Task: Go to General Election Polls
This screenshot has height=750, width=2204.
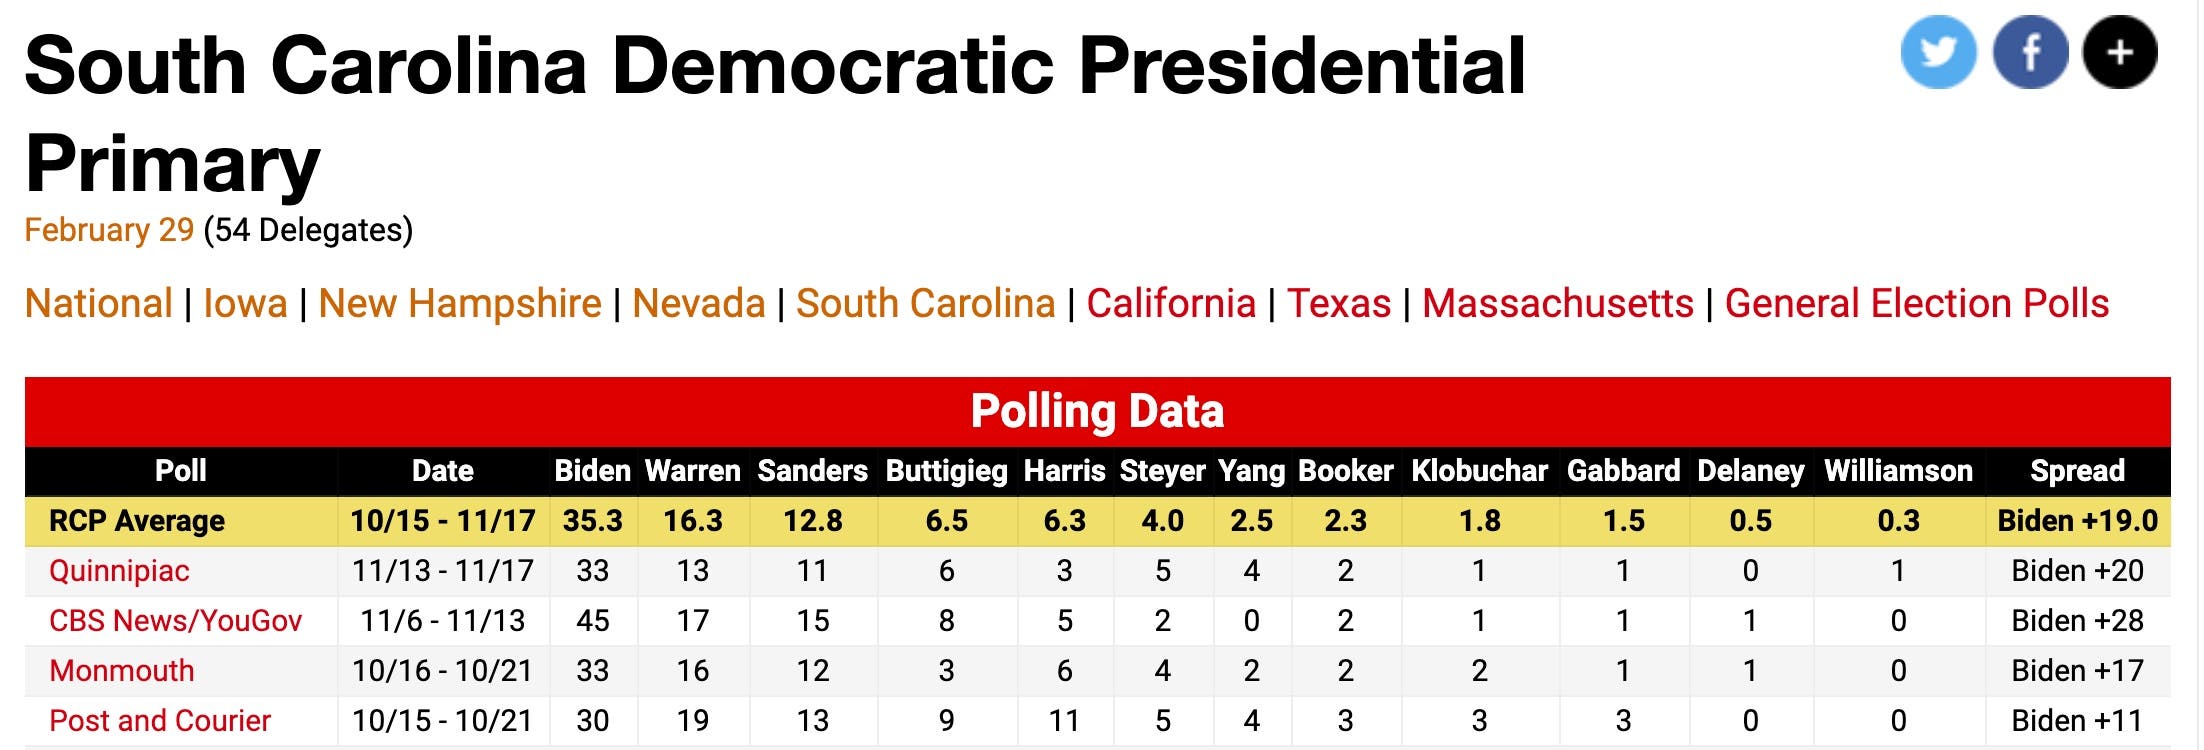Action: point(1916,304)
